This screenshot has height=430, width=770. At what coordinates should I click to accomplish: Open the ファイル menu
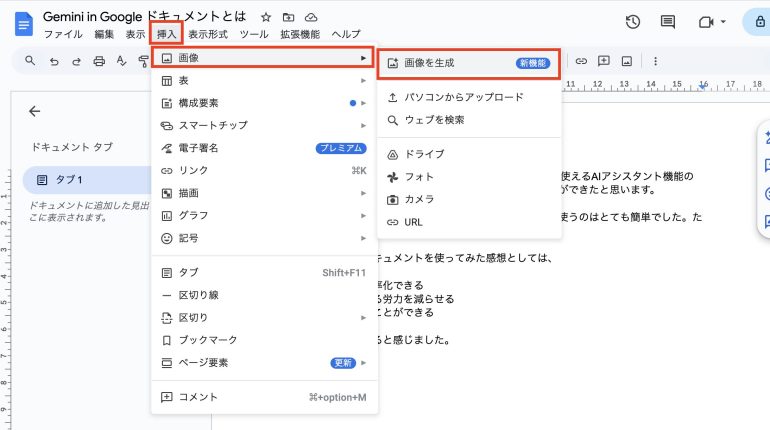[63, 34]
